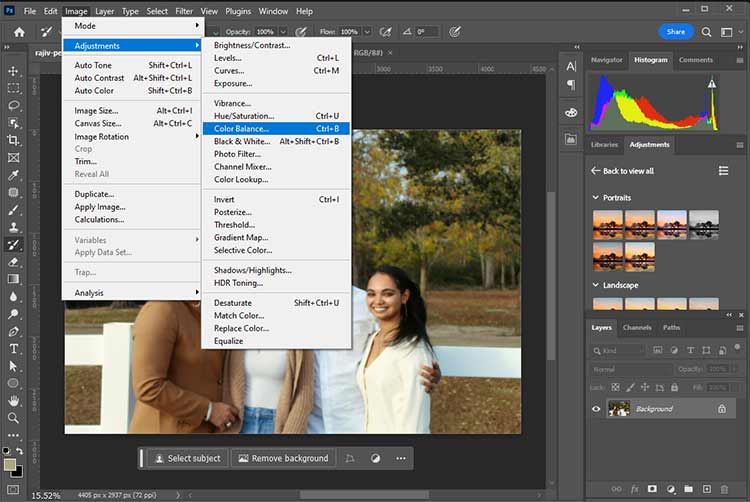The height and width of the screenshot is (502, 750).
Task: Select the Move tool
Action: [x=13, y=71]
